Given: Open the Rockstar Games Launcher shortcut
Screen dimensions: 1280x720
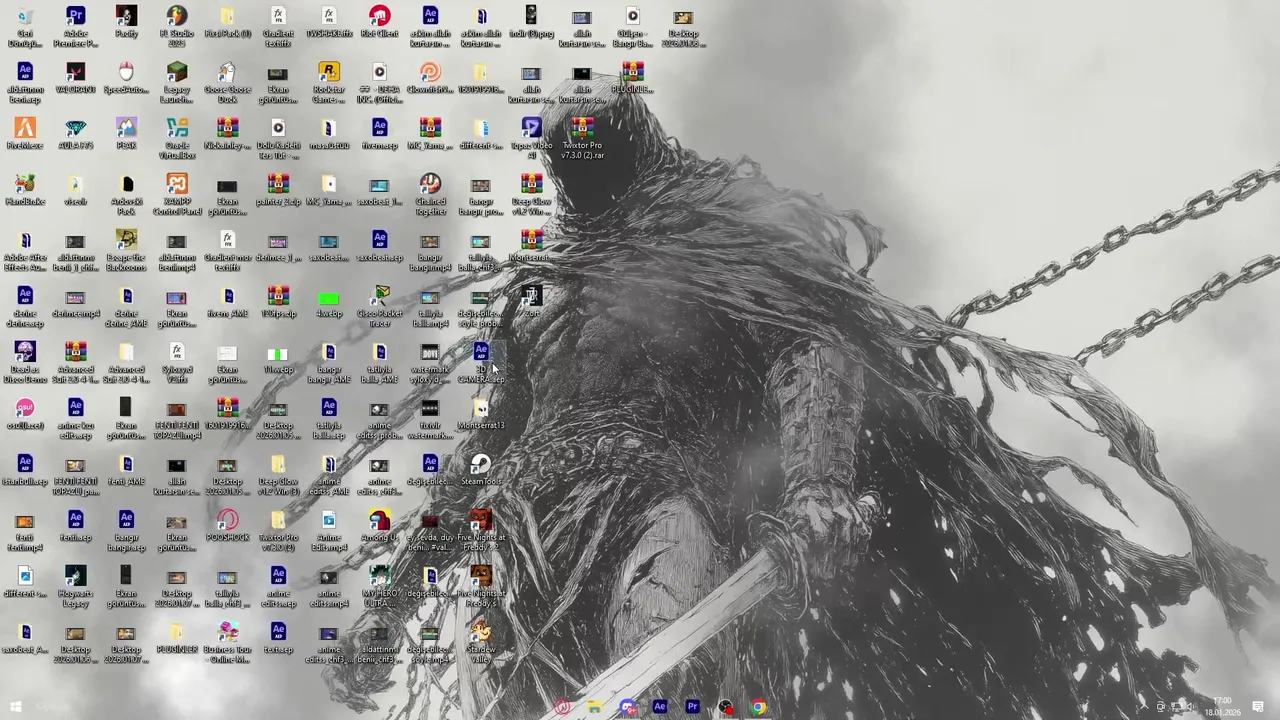Looking at the screenshot, I should 329,83.
